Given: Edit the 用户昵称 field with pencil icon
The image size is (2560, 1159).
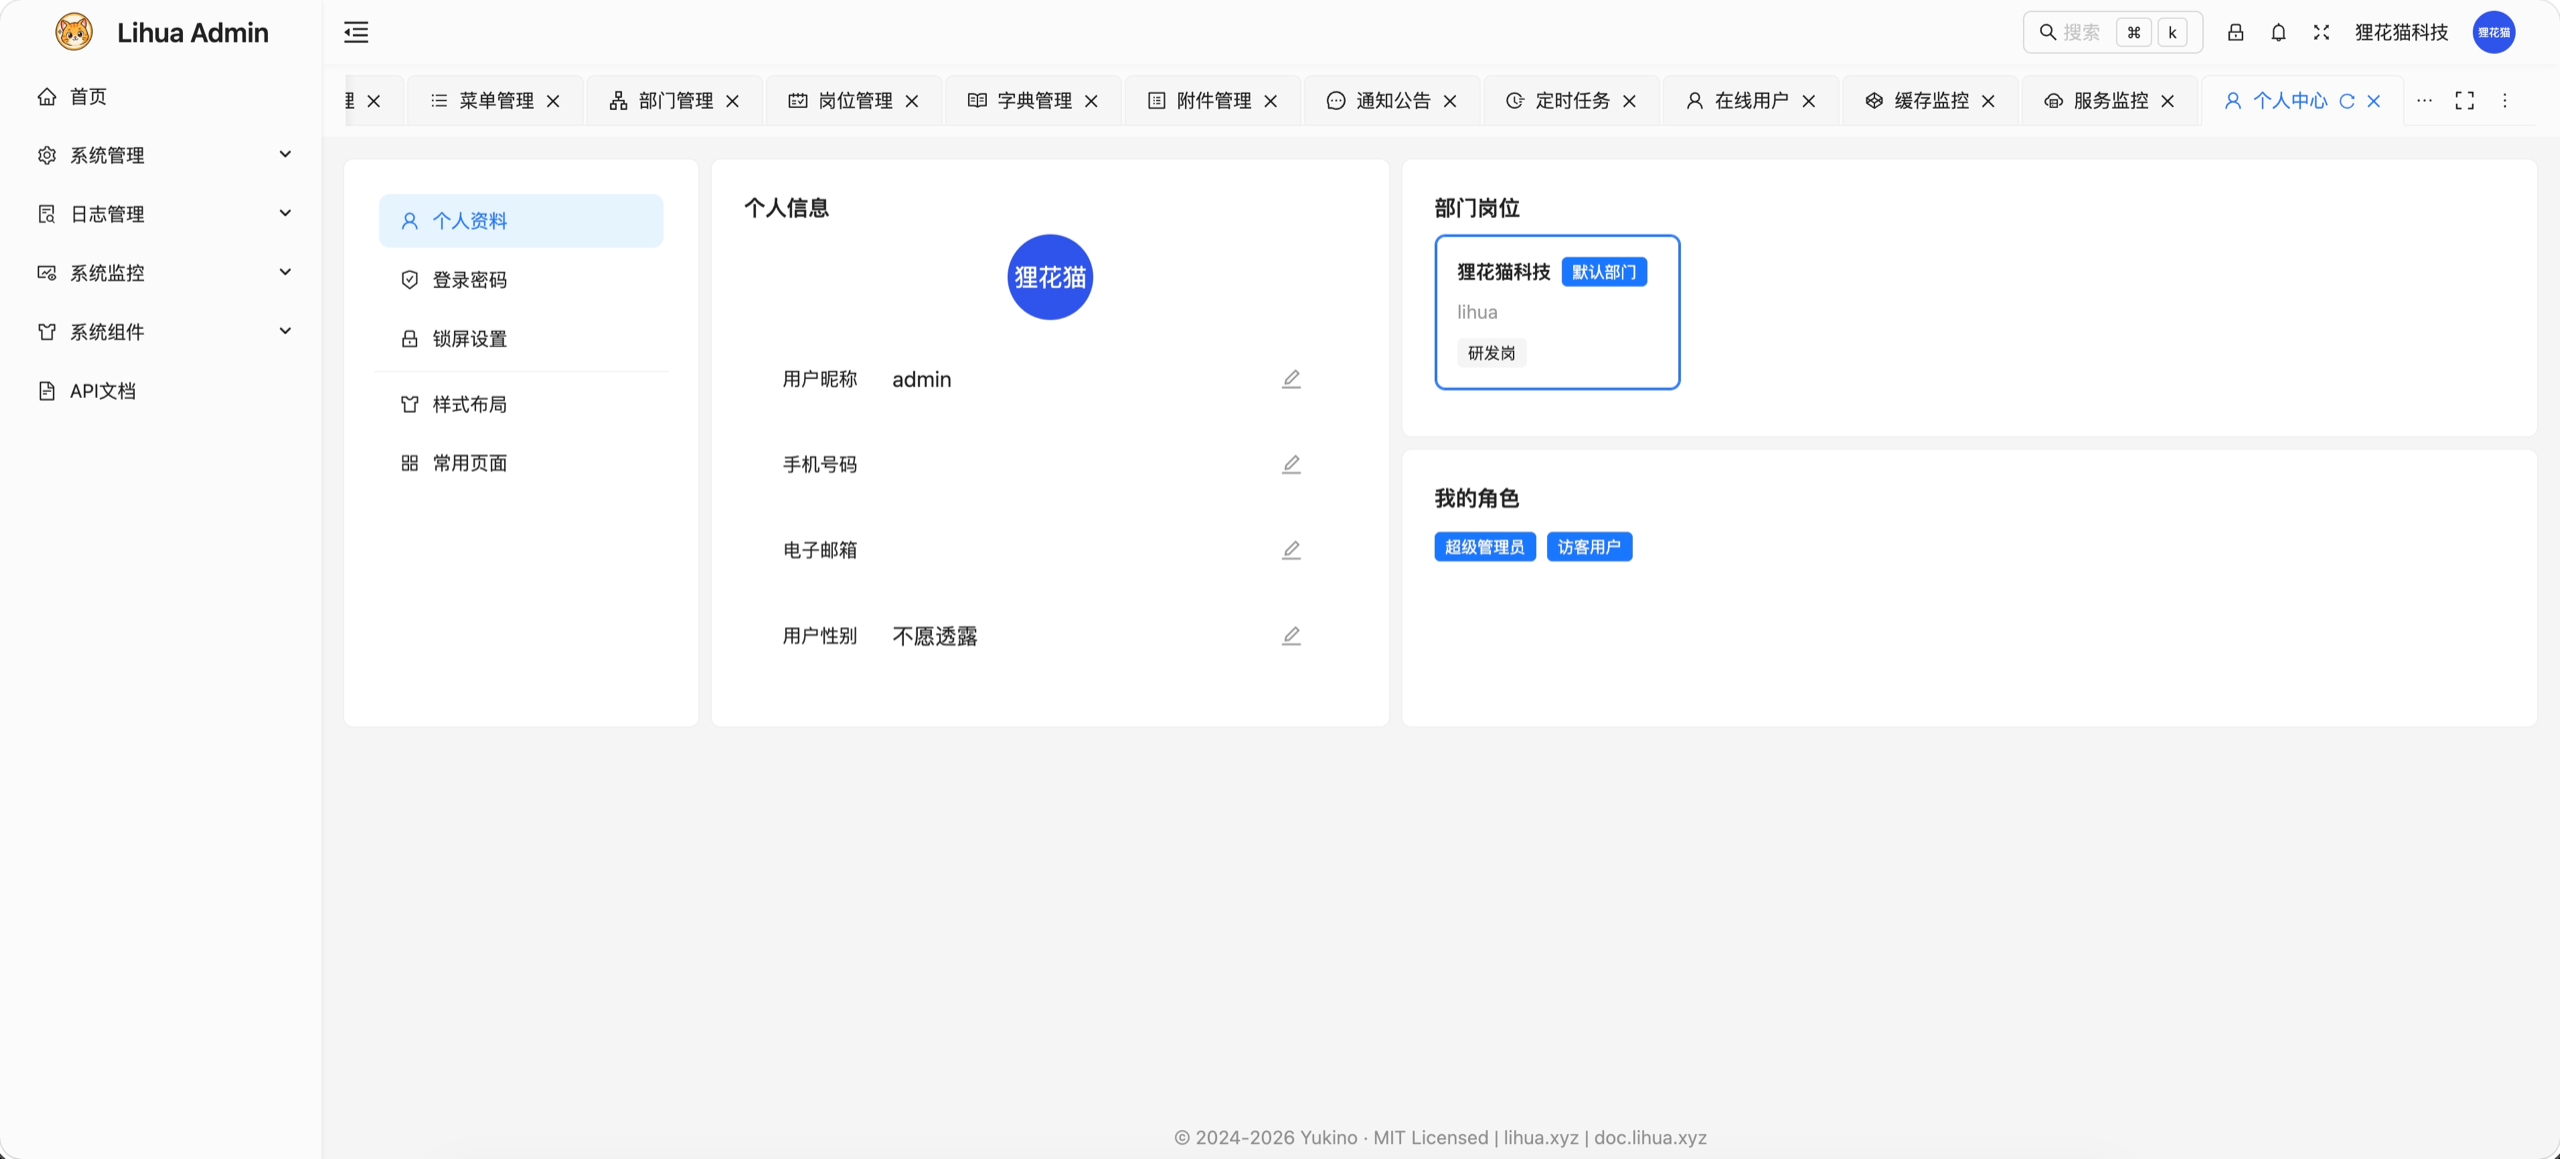Looking at the screenshot, I should [x=1291, y=379].
